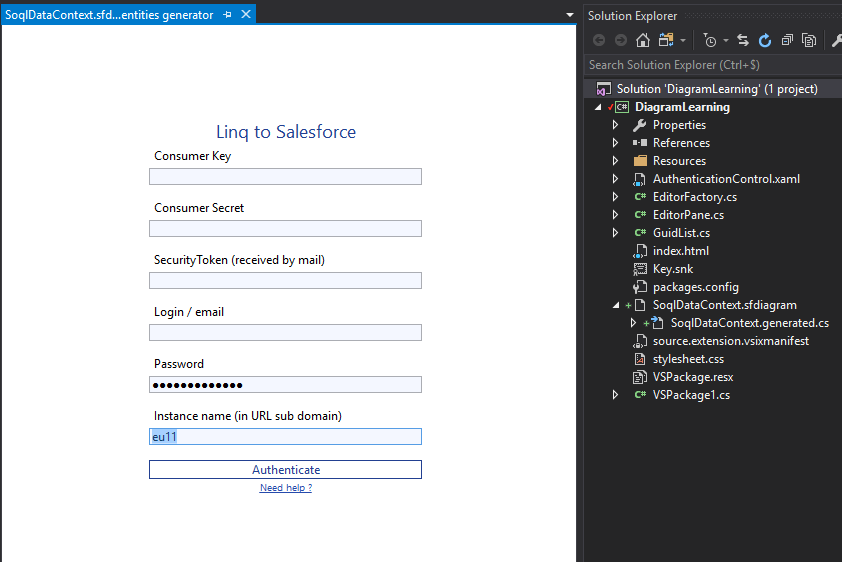Click the packages.config file icon
Image resolution: width=842 pixels, height=562 pixels.
point(640,287)
